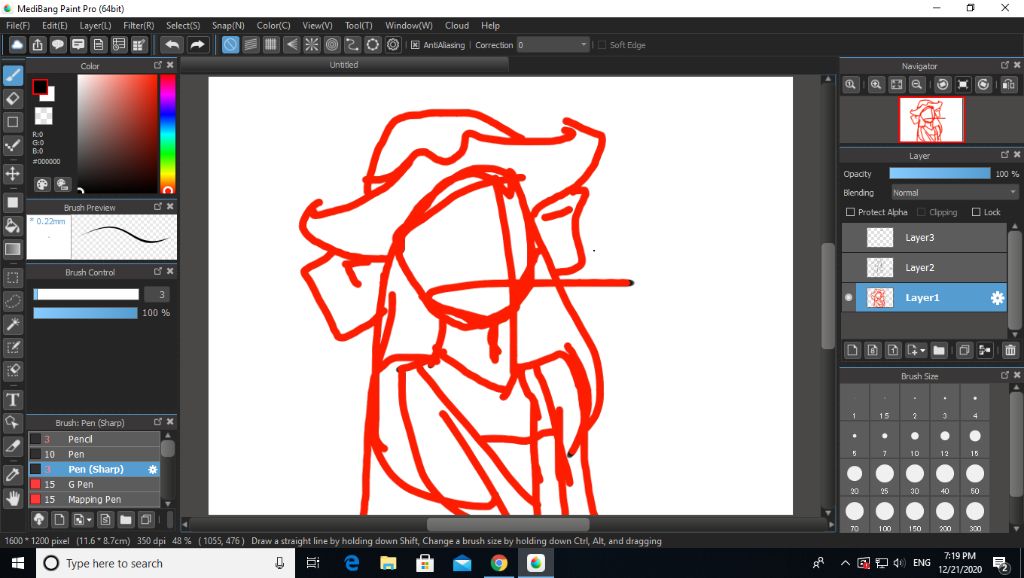Open the View menu

[317, 25]
